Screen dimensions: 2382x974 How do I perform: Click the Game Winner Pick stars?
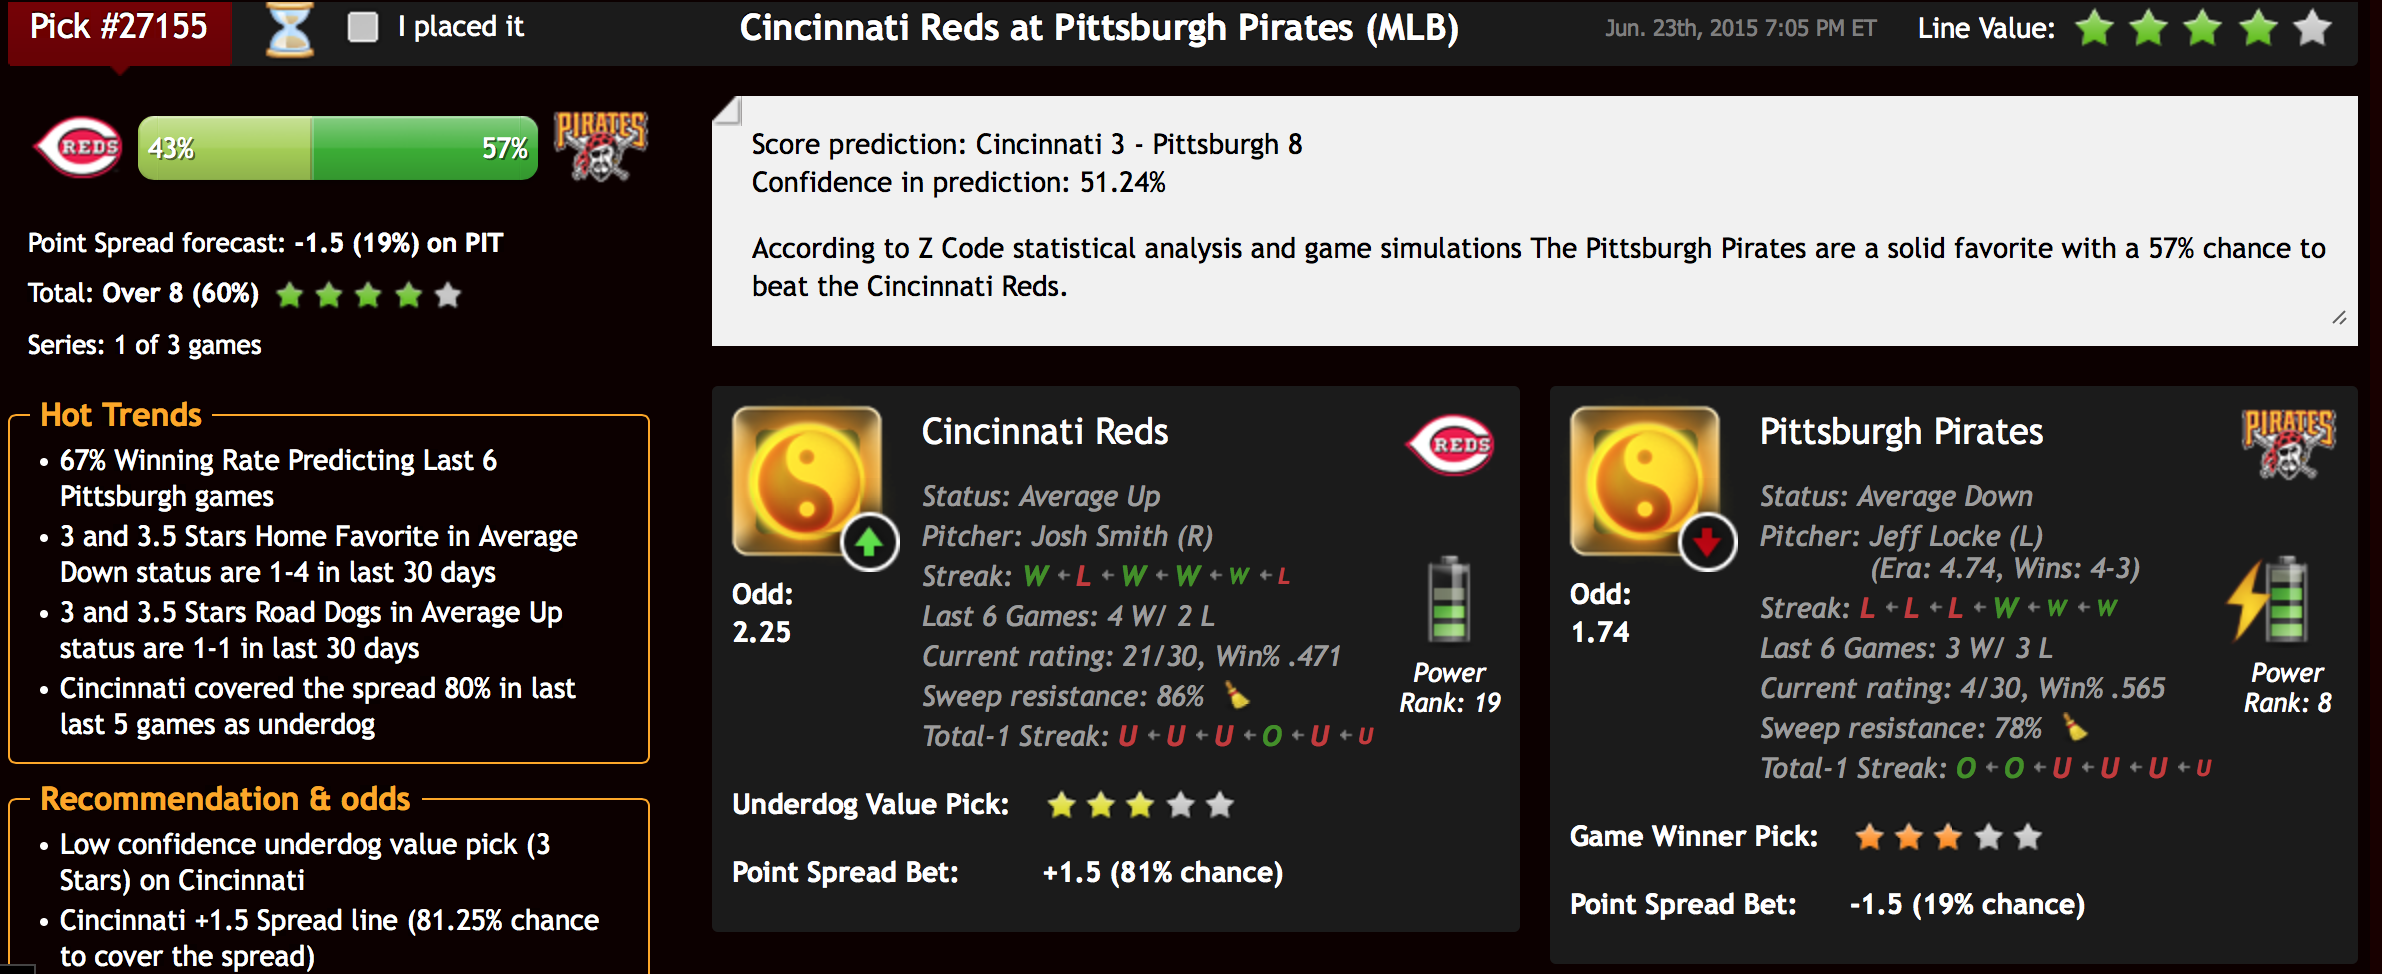(x=1948, y=836)
